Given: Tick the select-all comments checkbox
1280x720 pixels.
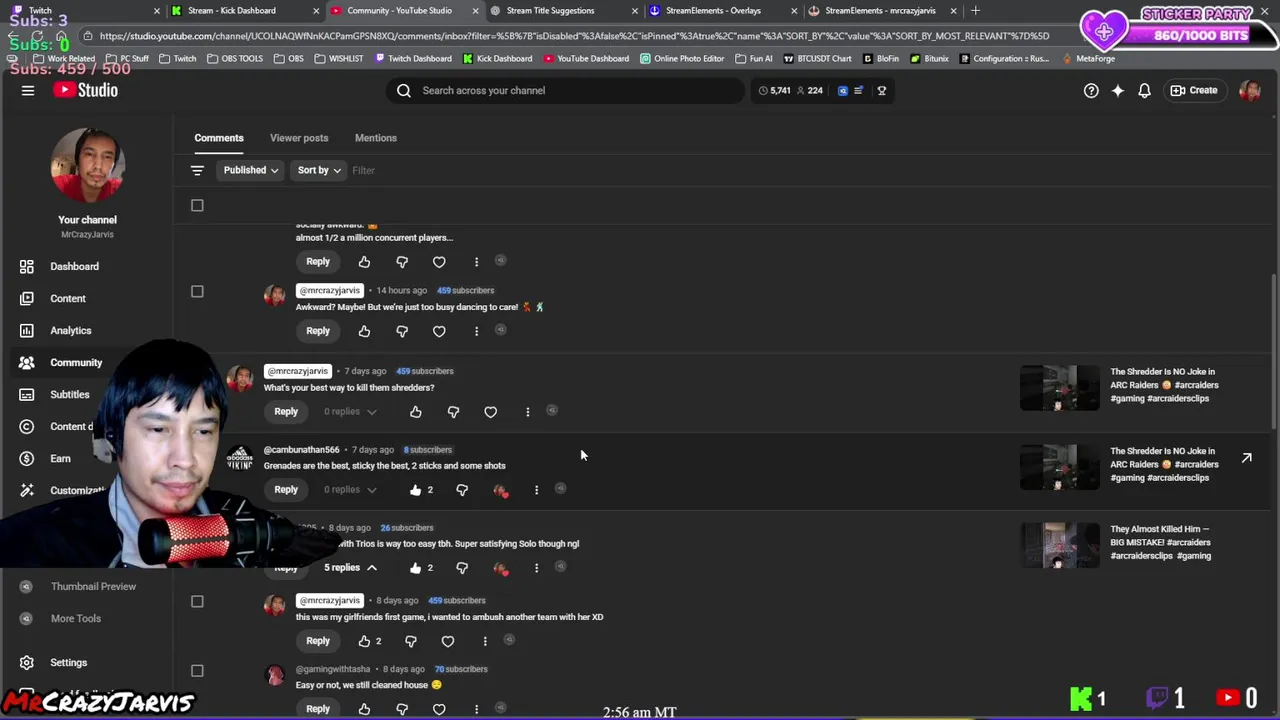Looking at the screenshot, I should (x=197, y=205).
